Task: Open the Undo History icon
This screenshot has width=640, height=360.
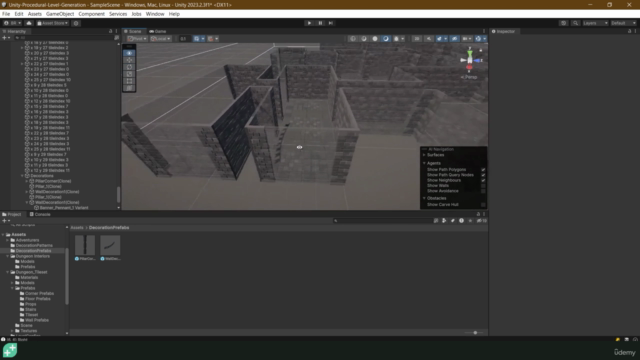Action: point(564,23)
